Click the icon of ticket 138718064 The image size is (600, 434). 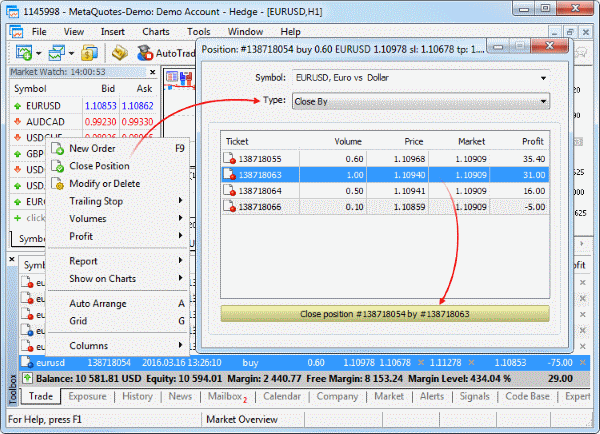click(x=230, y=191)
